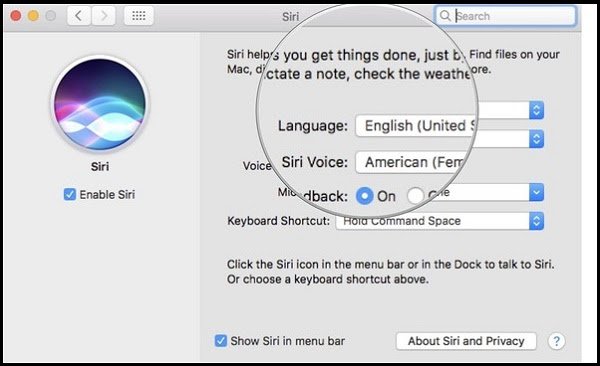
Task: Expand the Keyboard Shortcut dropdown
Action: tap(440, 221)
